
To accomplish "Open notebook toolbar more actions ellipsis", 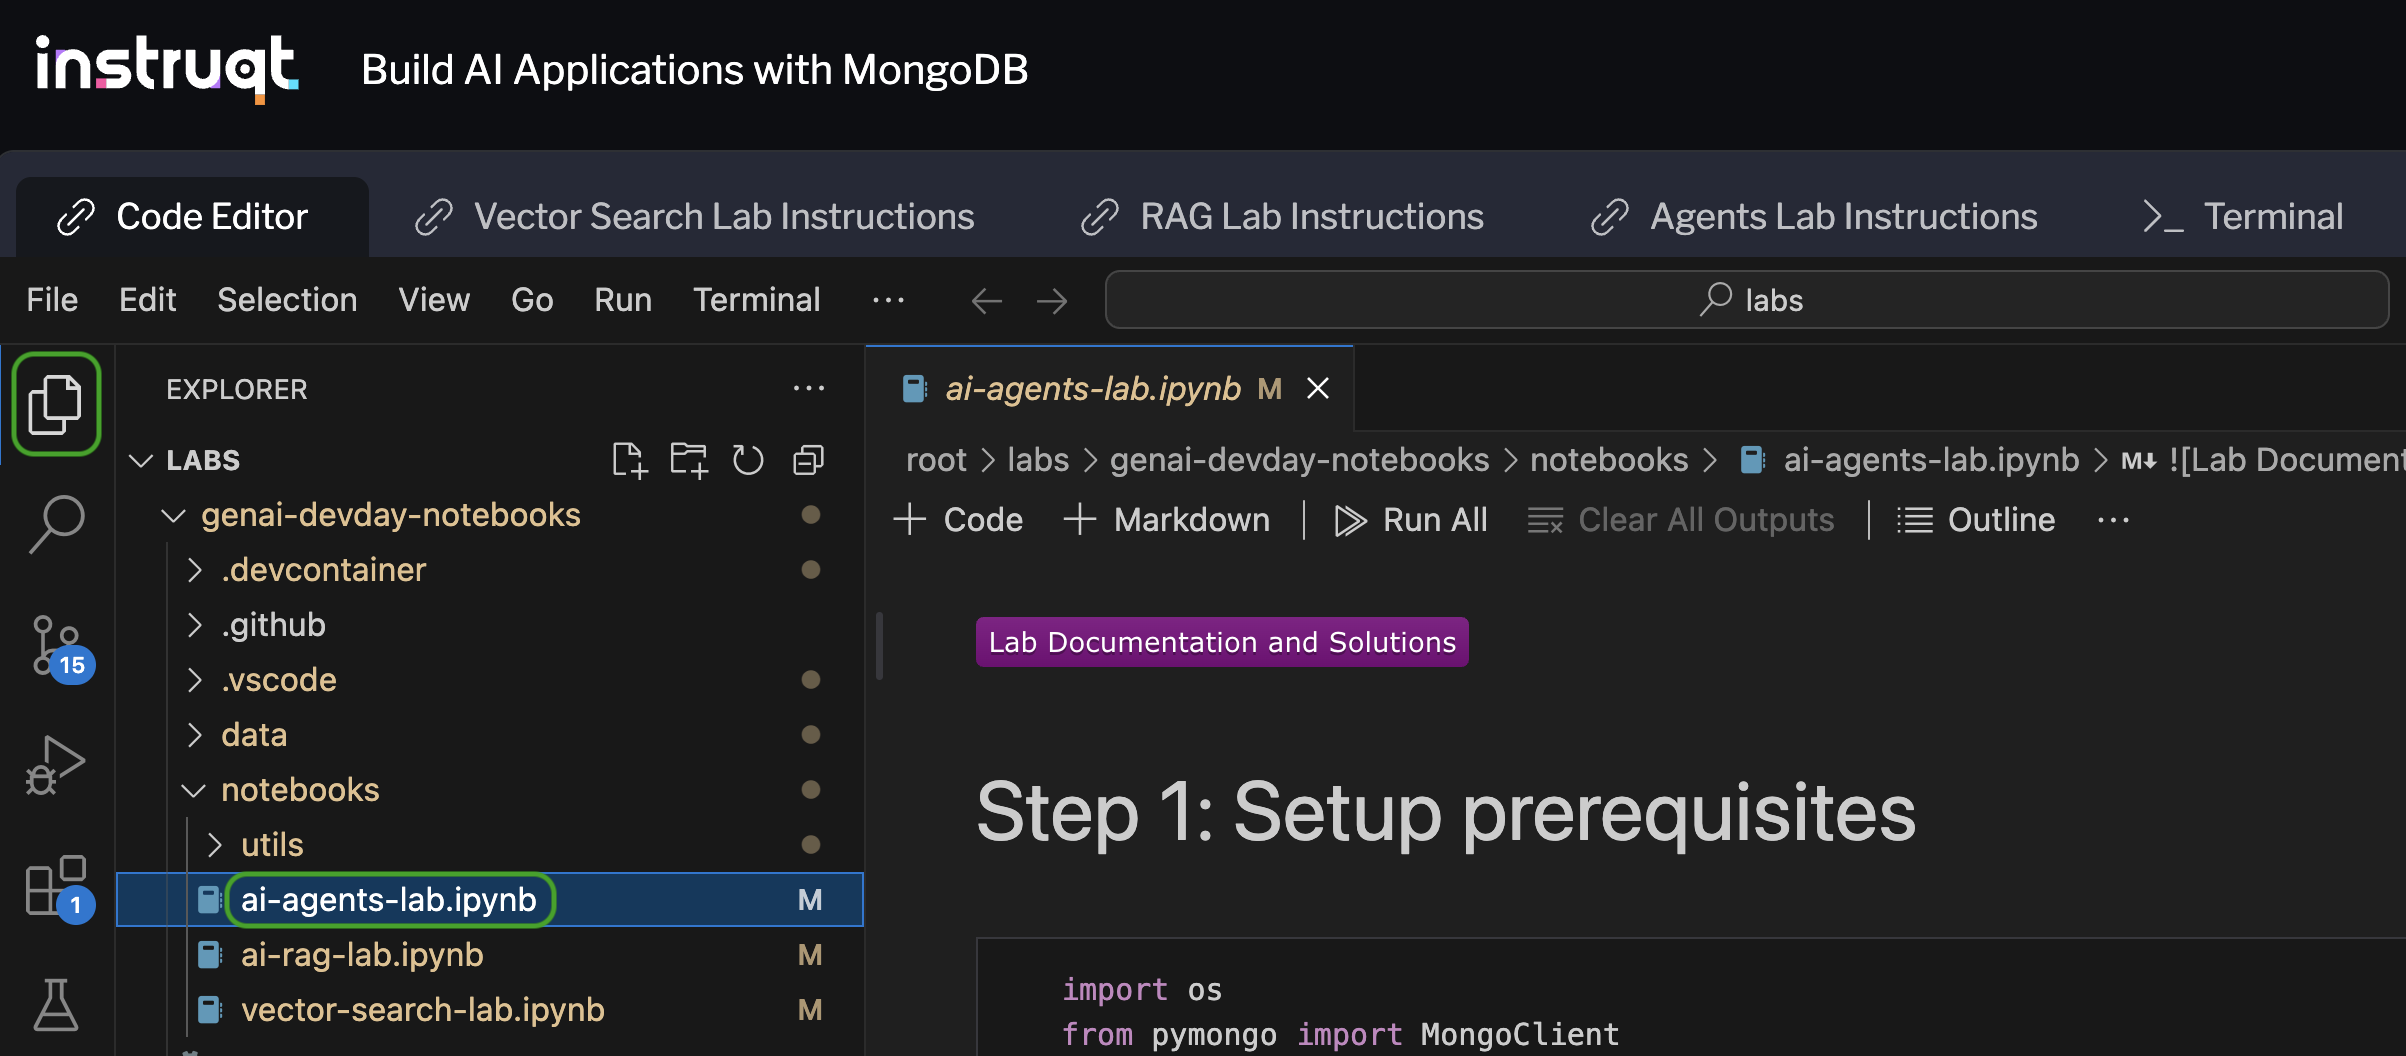I will [x=2113, y=520].
